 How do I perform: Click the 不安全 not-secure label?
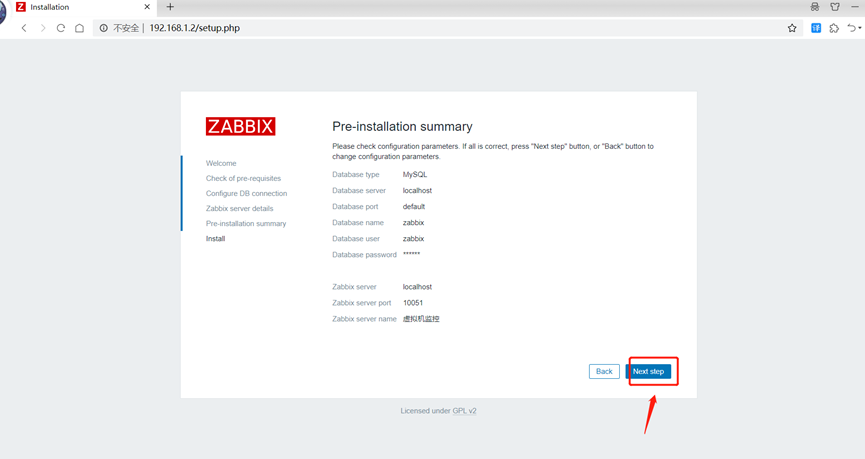click(126, 28)
